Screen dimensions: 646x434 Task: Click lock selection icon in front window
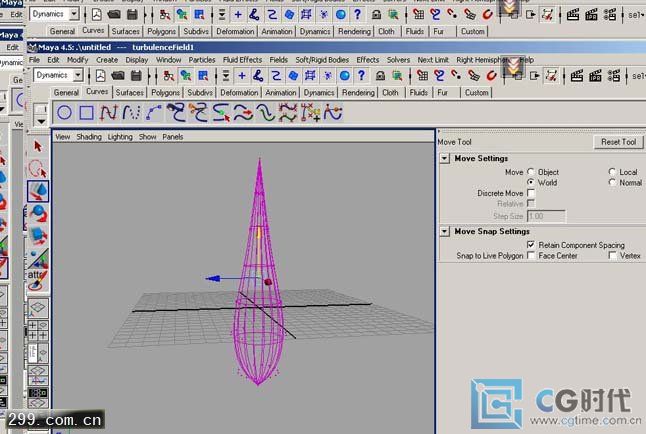[x=380, y=76]
